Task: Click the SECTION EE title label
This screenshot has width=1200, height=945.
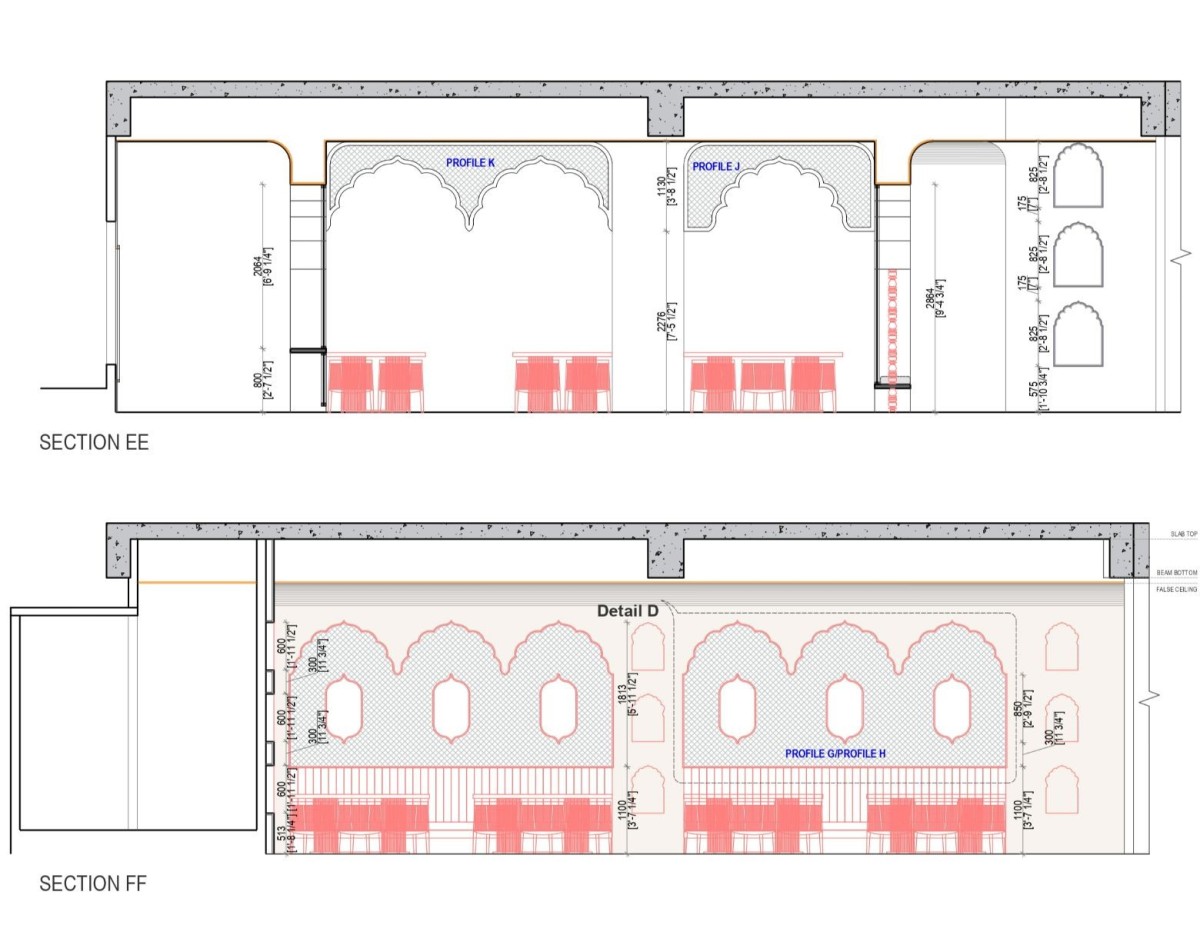Action: tap(94, 442)
